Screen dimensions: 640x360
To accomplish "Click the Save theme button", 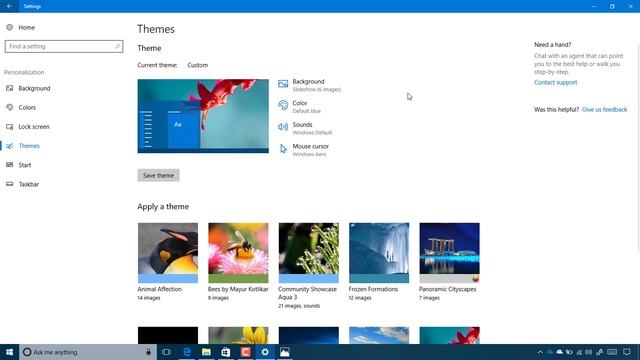I will 158,175.
